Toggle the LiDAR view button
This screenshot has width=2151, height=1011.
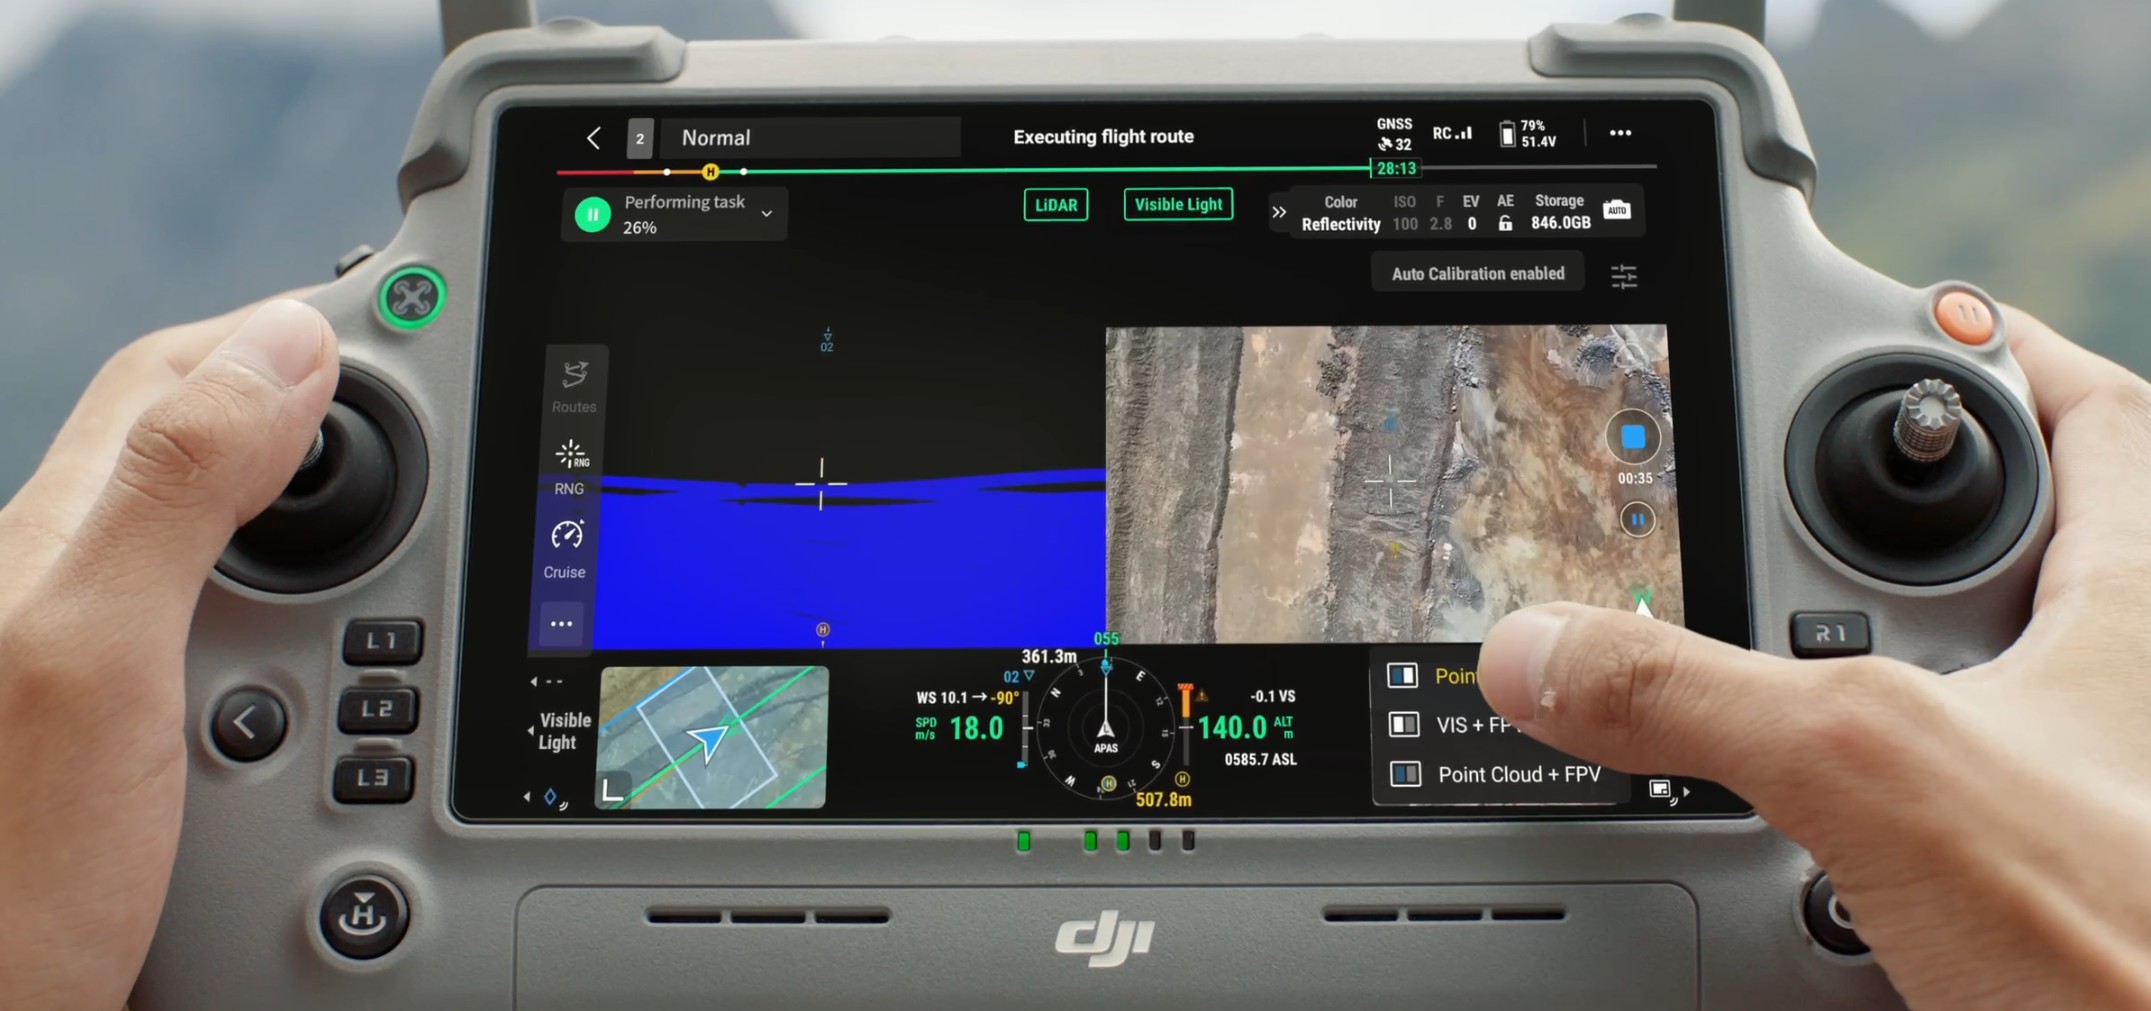click(1056, 204)
